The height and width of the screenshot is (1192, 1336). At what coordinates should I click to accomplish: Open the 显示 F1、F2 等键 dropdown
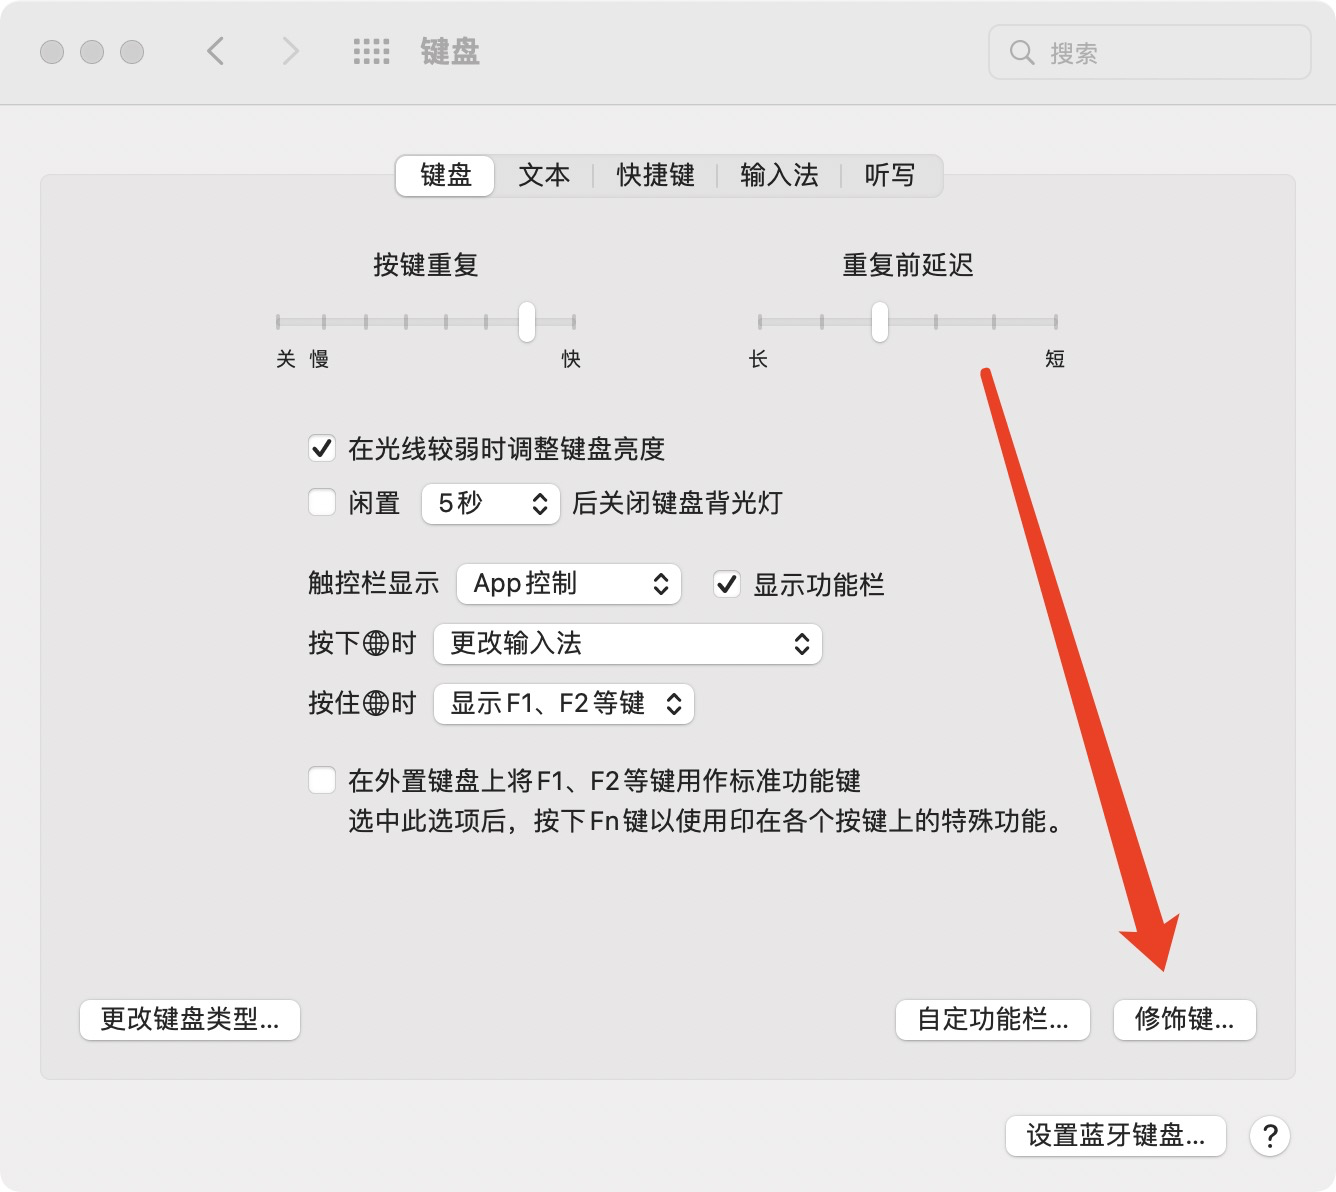[563, 703]
